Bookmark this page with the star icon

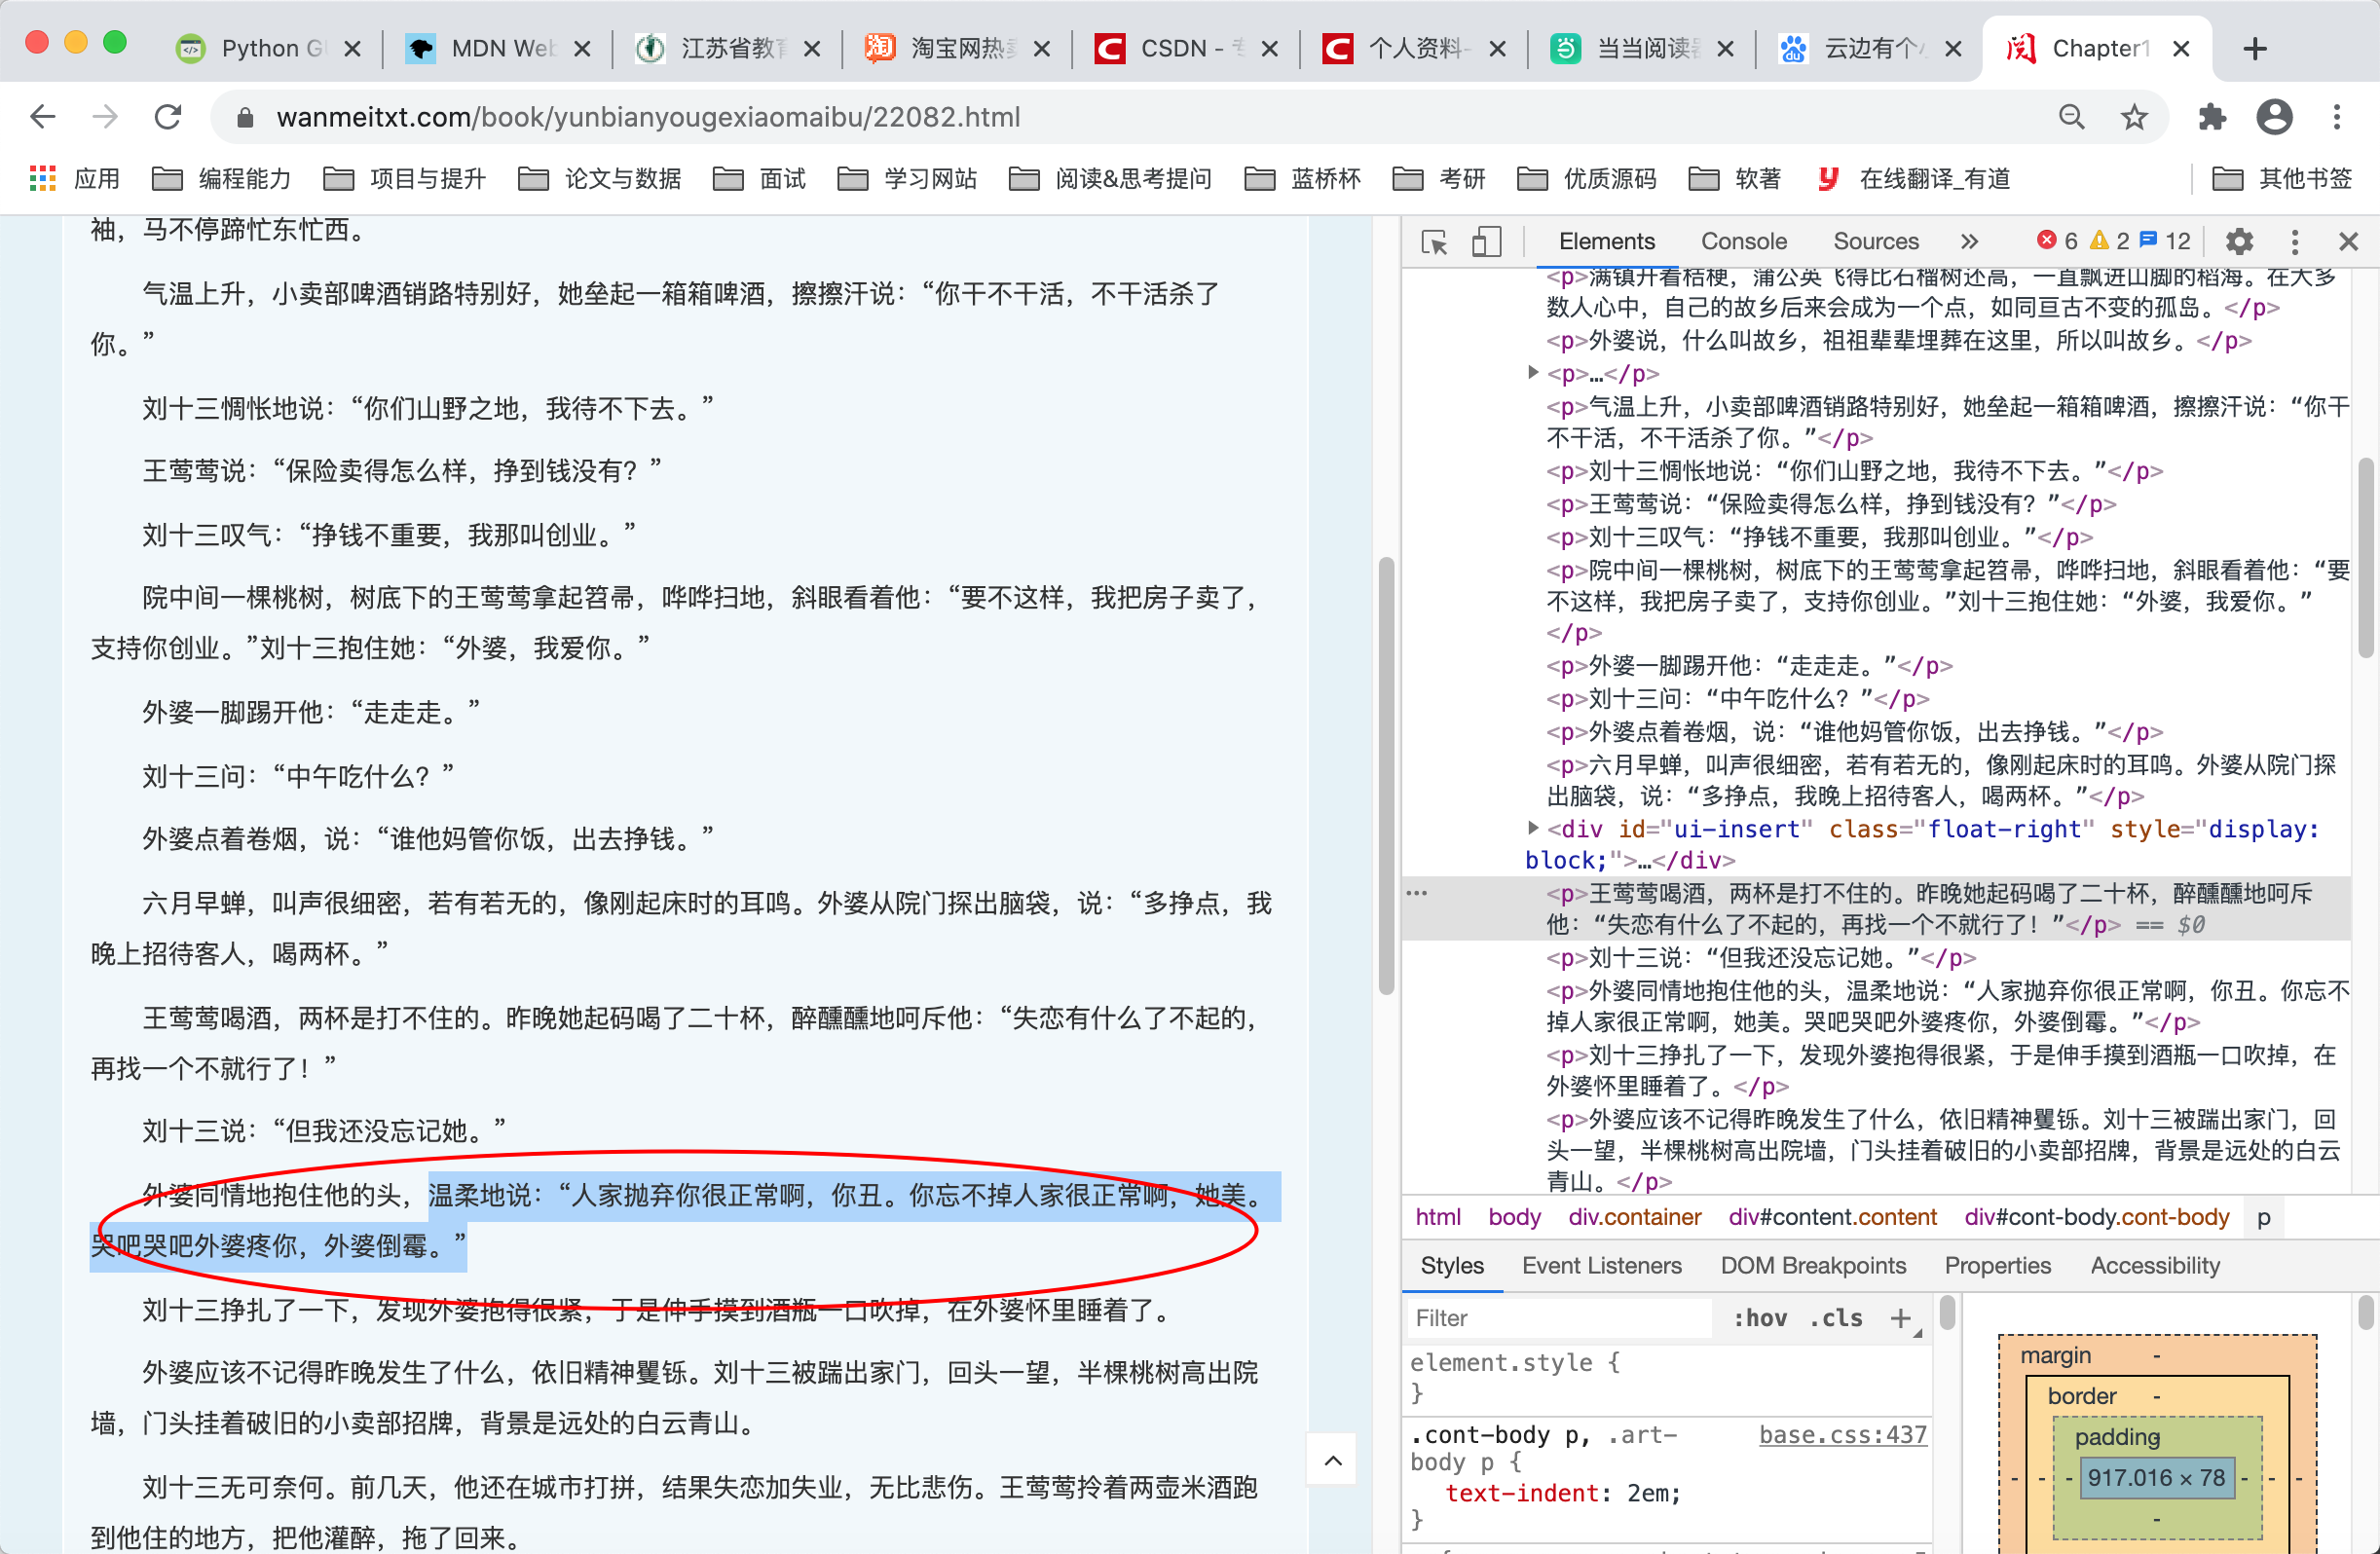coord(2135,117)
